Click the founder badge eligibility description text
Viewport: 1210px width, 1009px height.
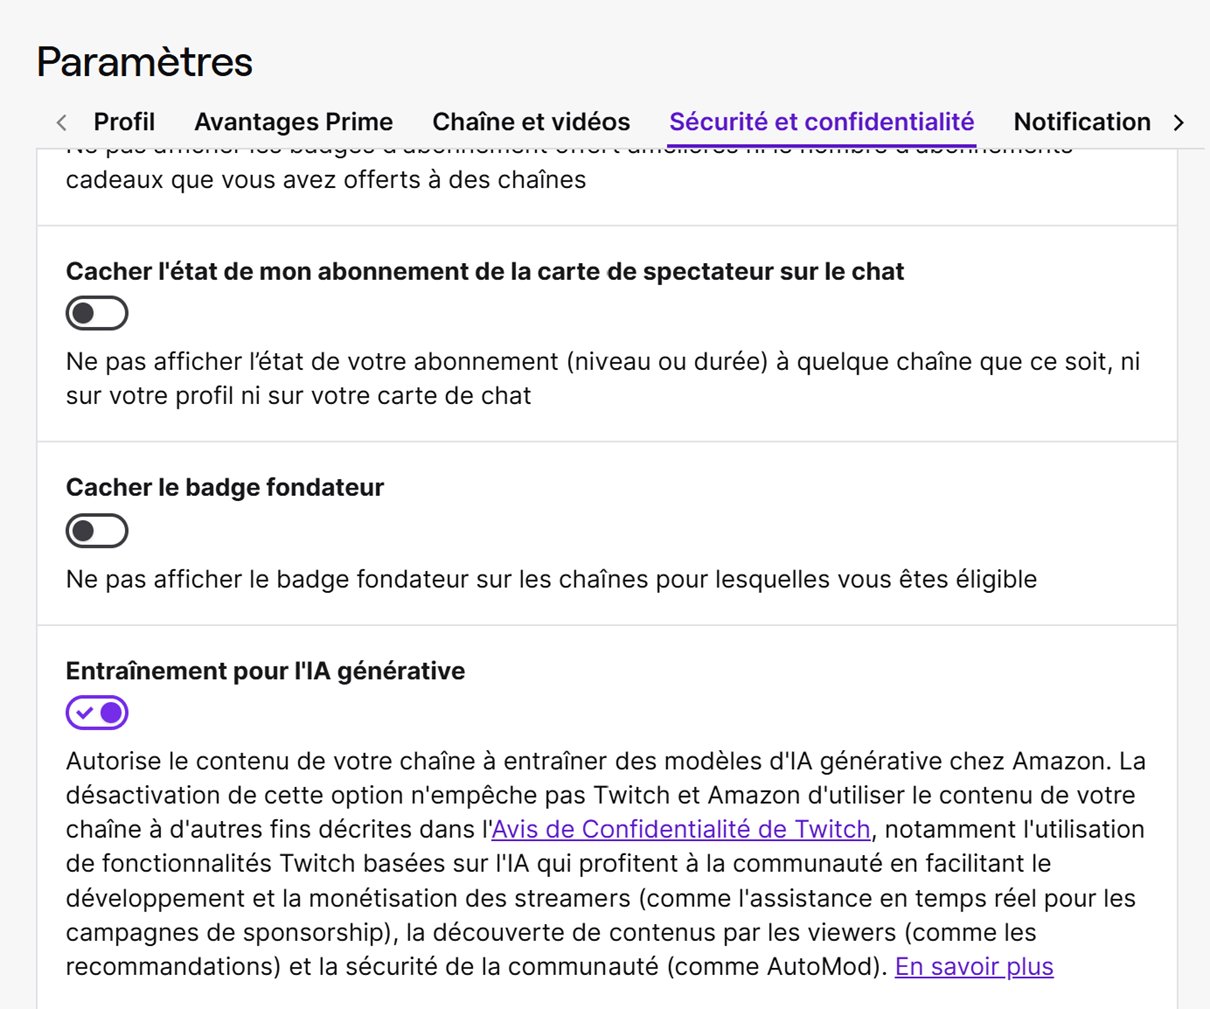coord(551,579)
